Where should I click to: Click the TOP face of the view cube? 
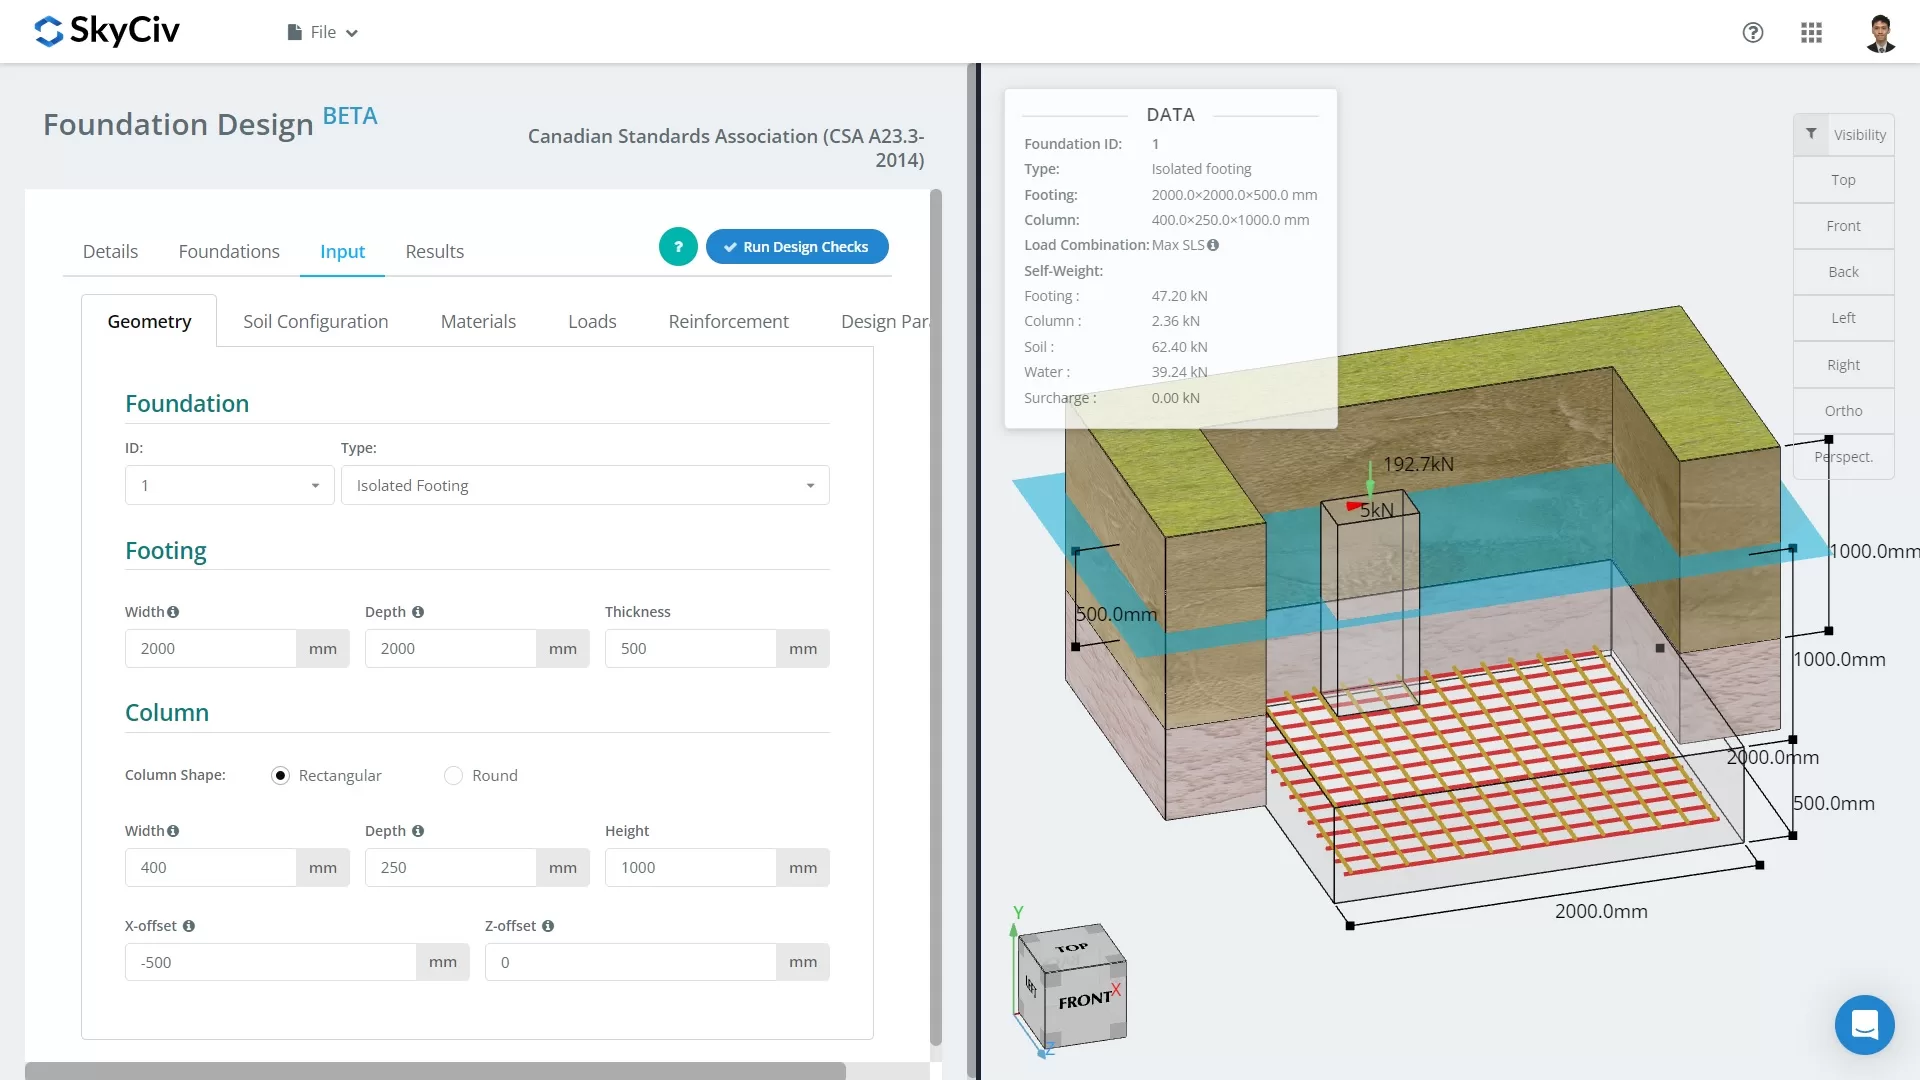click(x=1072, y=948)
